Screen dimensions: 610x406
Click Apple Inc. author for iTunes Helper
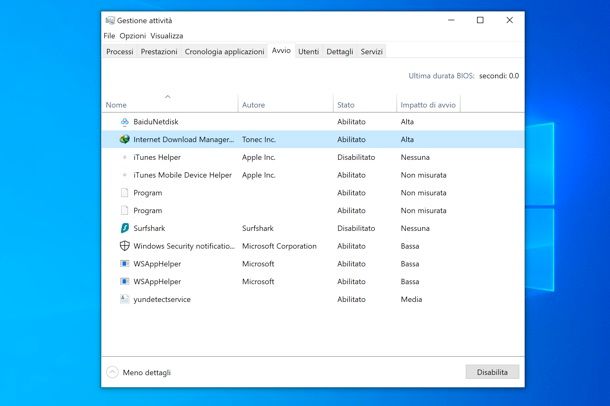259,157
